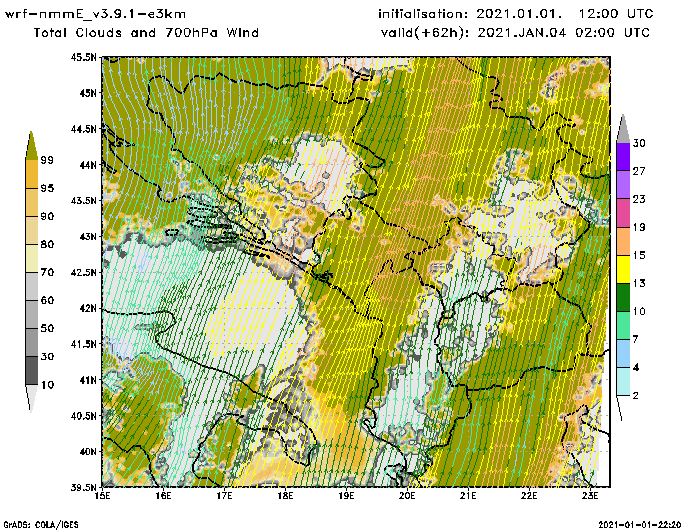Image resolution: width=700 pixels, height=530 pixels.
Task: Click the '2' label on wind colorbar
Action: pos(636,396)
